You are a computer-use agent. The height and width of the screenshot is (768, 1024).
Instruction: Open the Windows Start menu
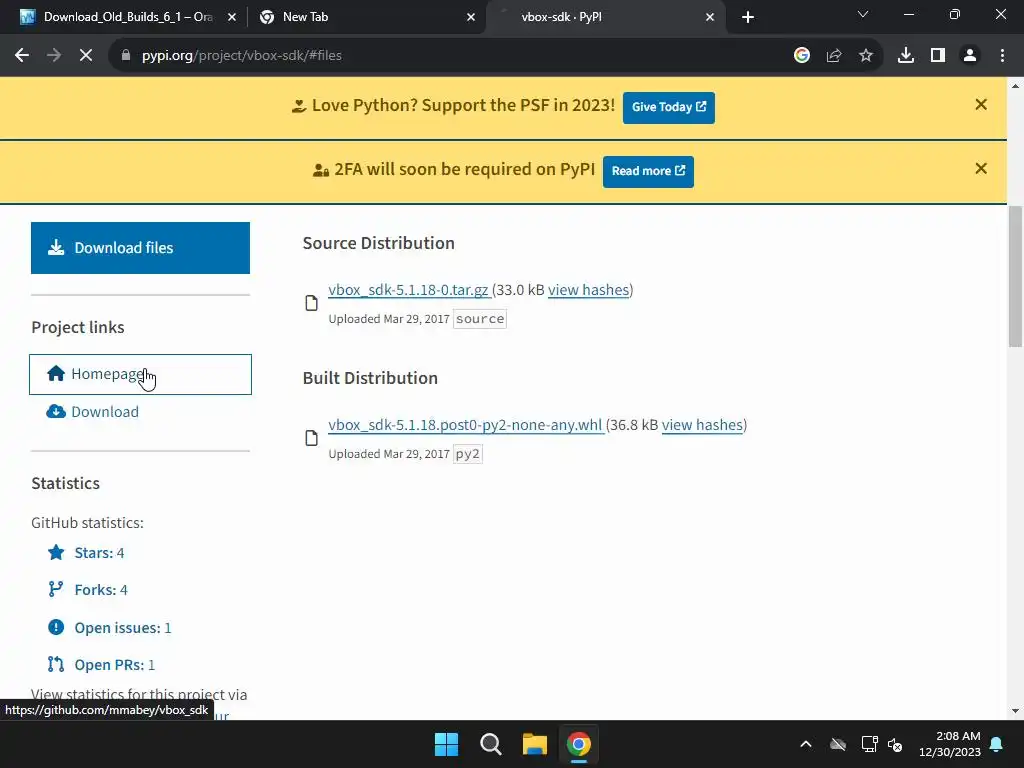(x=447, y=744)
